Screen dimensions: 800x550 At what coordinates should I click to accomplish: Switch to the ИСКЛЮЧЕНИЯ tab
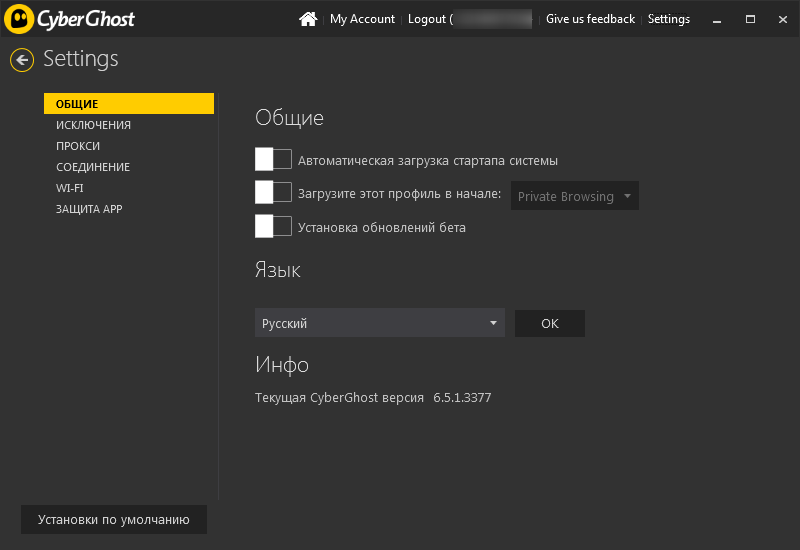[93, 125]
